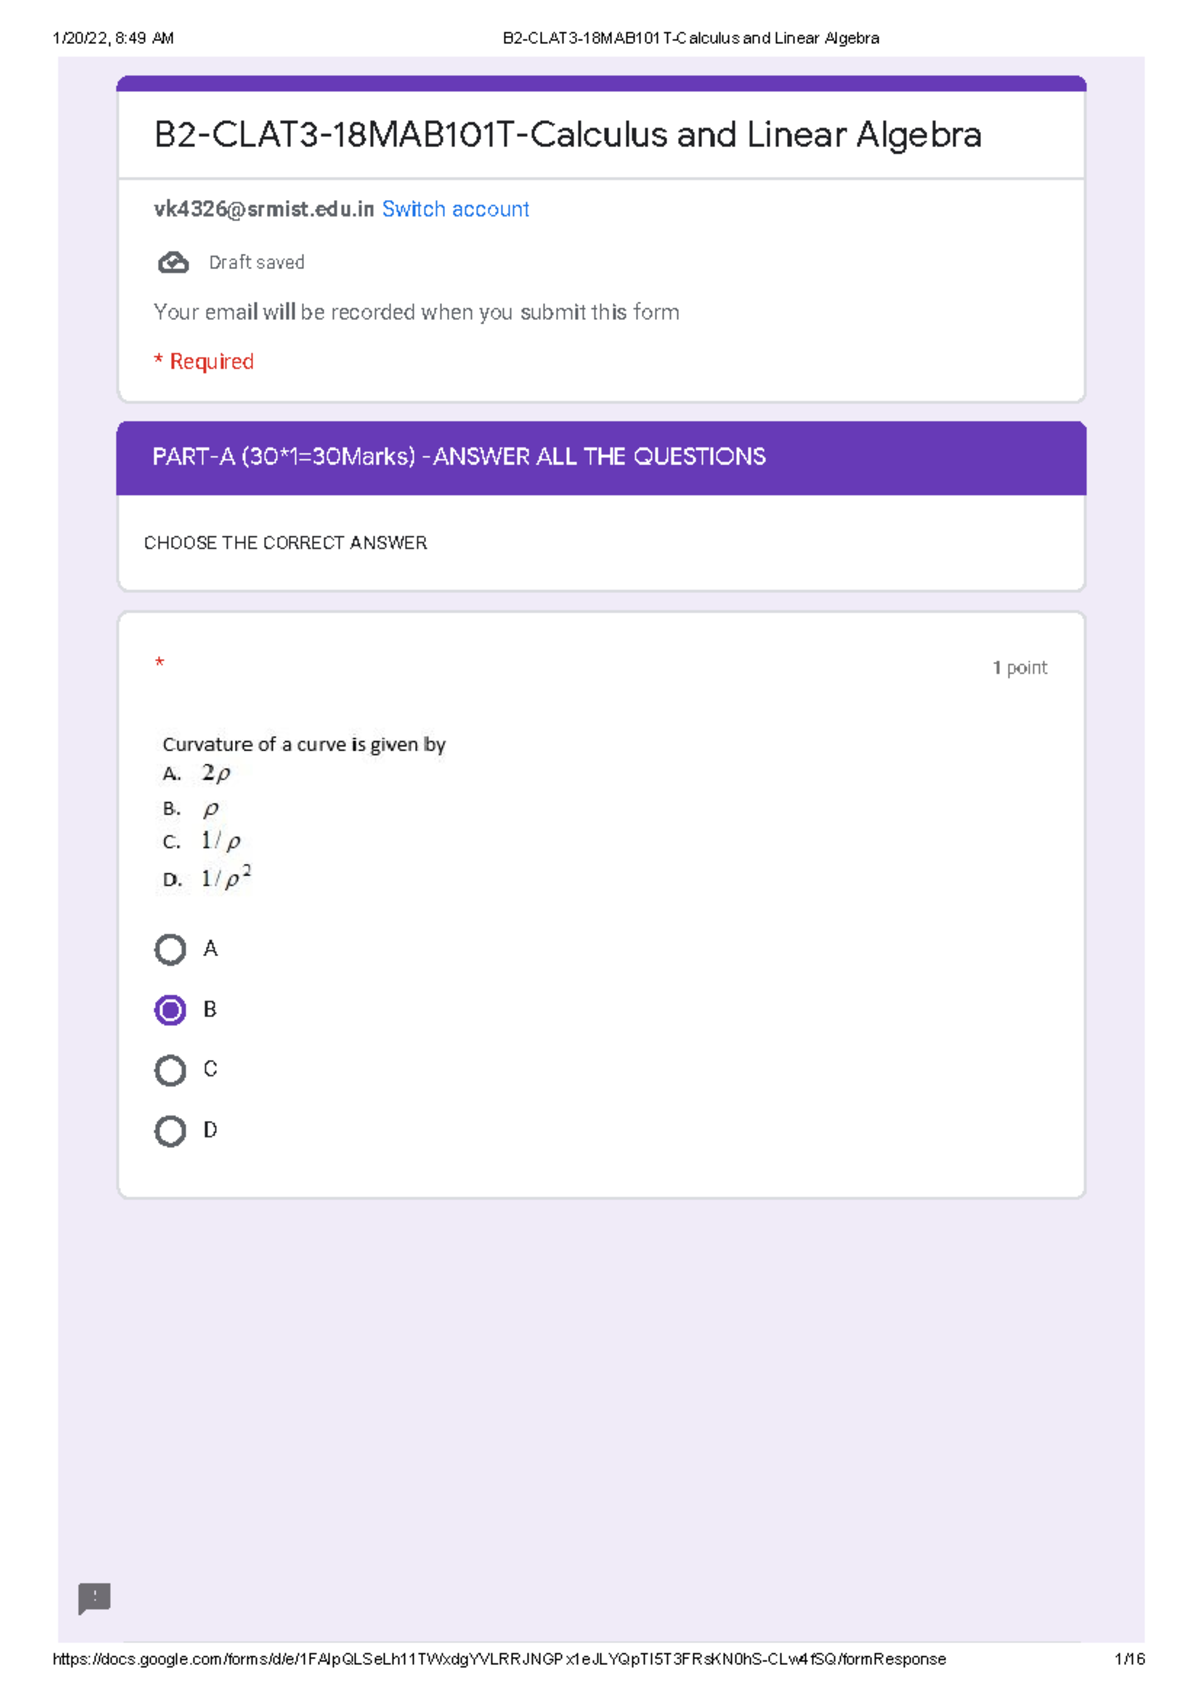Click the form title heading in card
This screenshot has width=1200, height=1698.
coord(567,135)
